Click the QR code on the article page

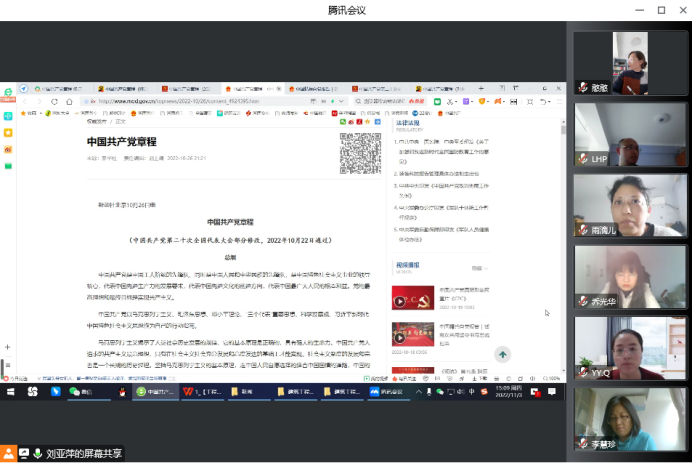point(360,153)
